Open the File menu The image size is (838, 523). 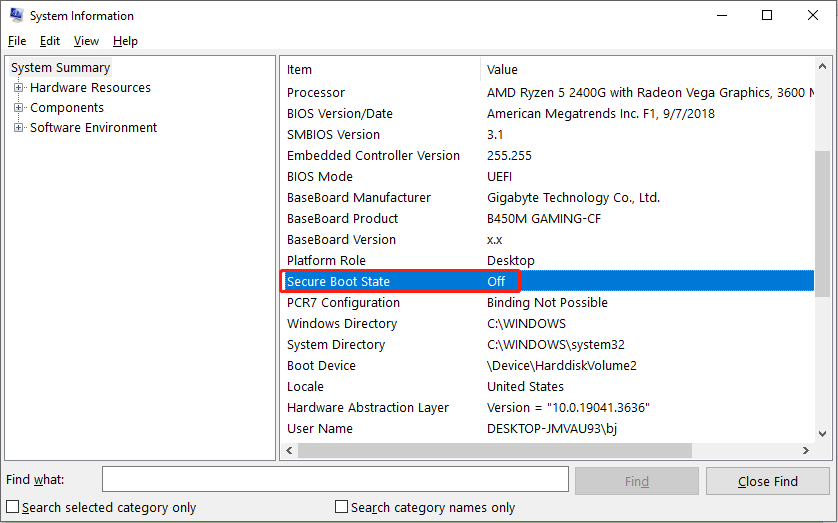pos(17,41)
